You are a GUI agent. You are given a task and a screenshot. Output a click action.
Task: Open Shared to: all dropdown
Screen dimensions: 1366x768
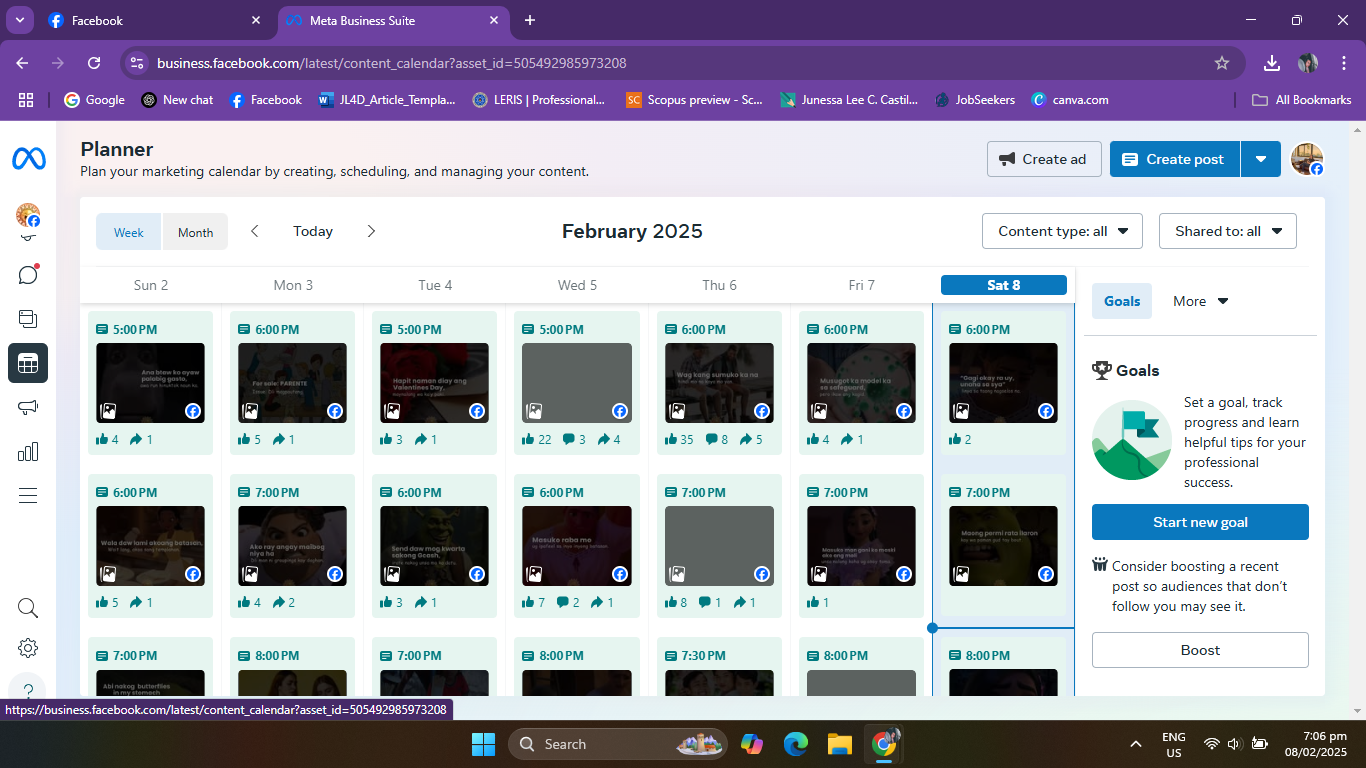click(1228, 231)
